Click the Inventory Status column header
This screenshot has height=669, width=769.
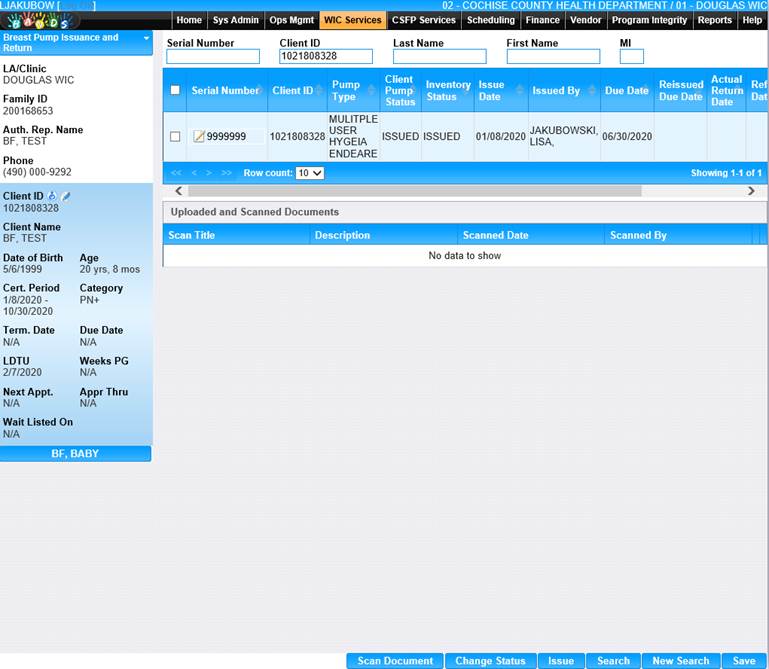448,90
